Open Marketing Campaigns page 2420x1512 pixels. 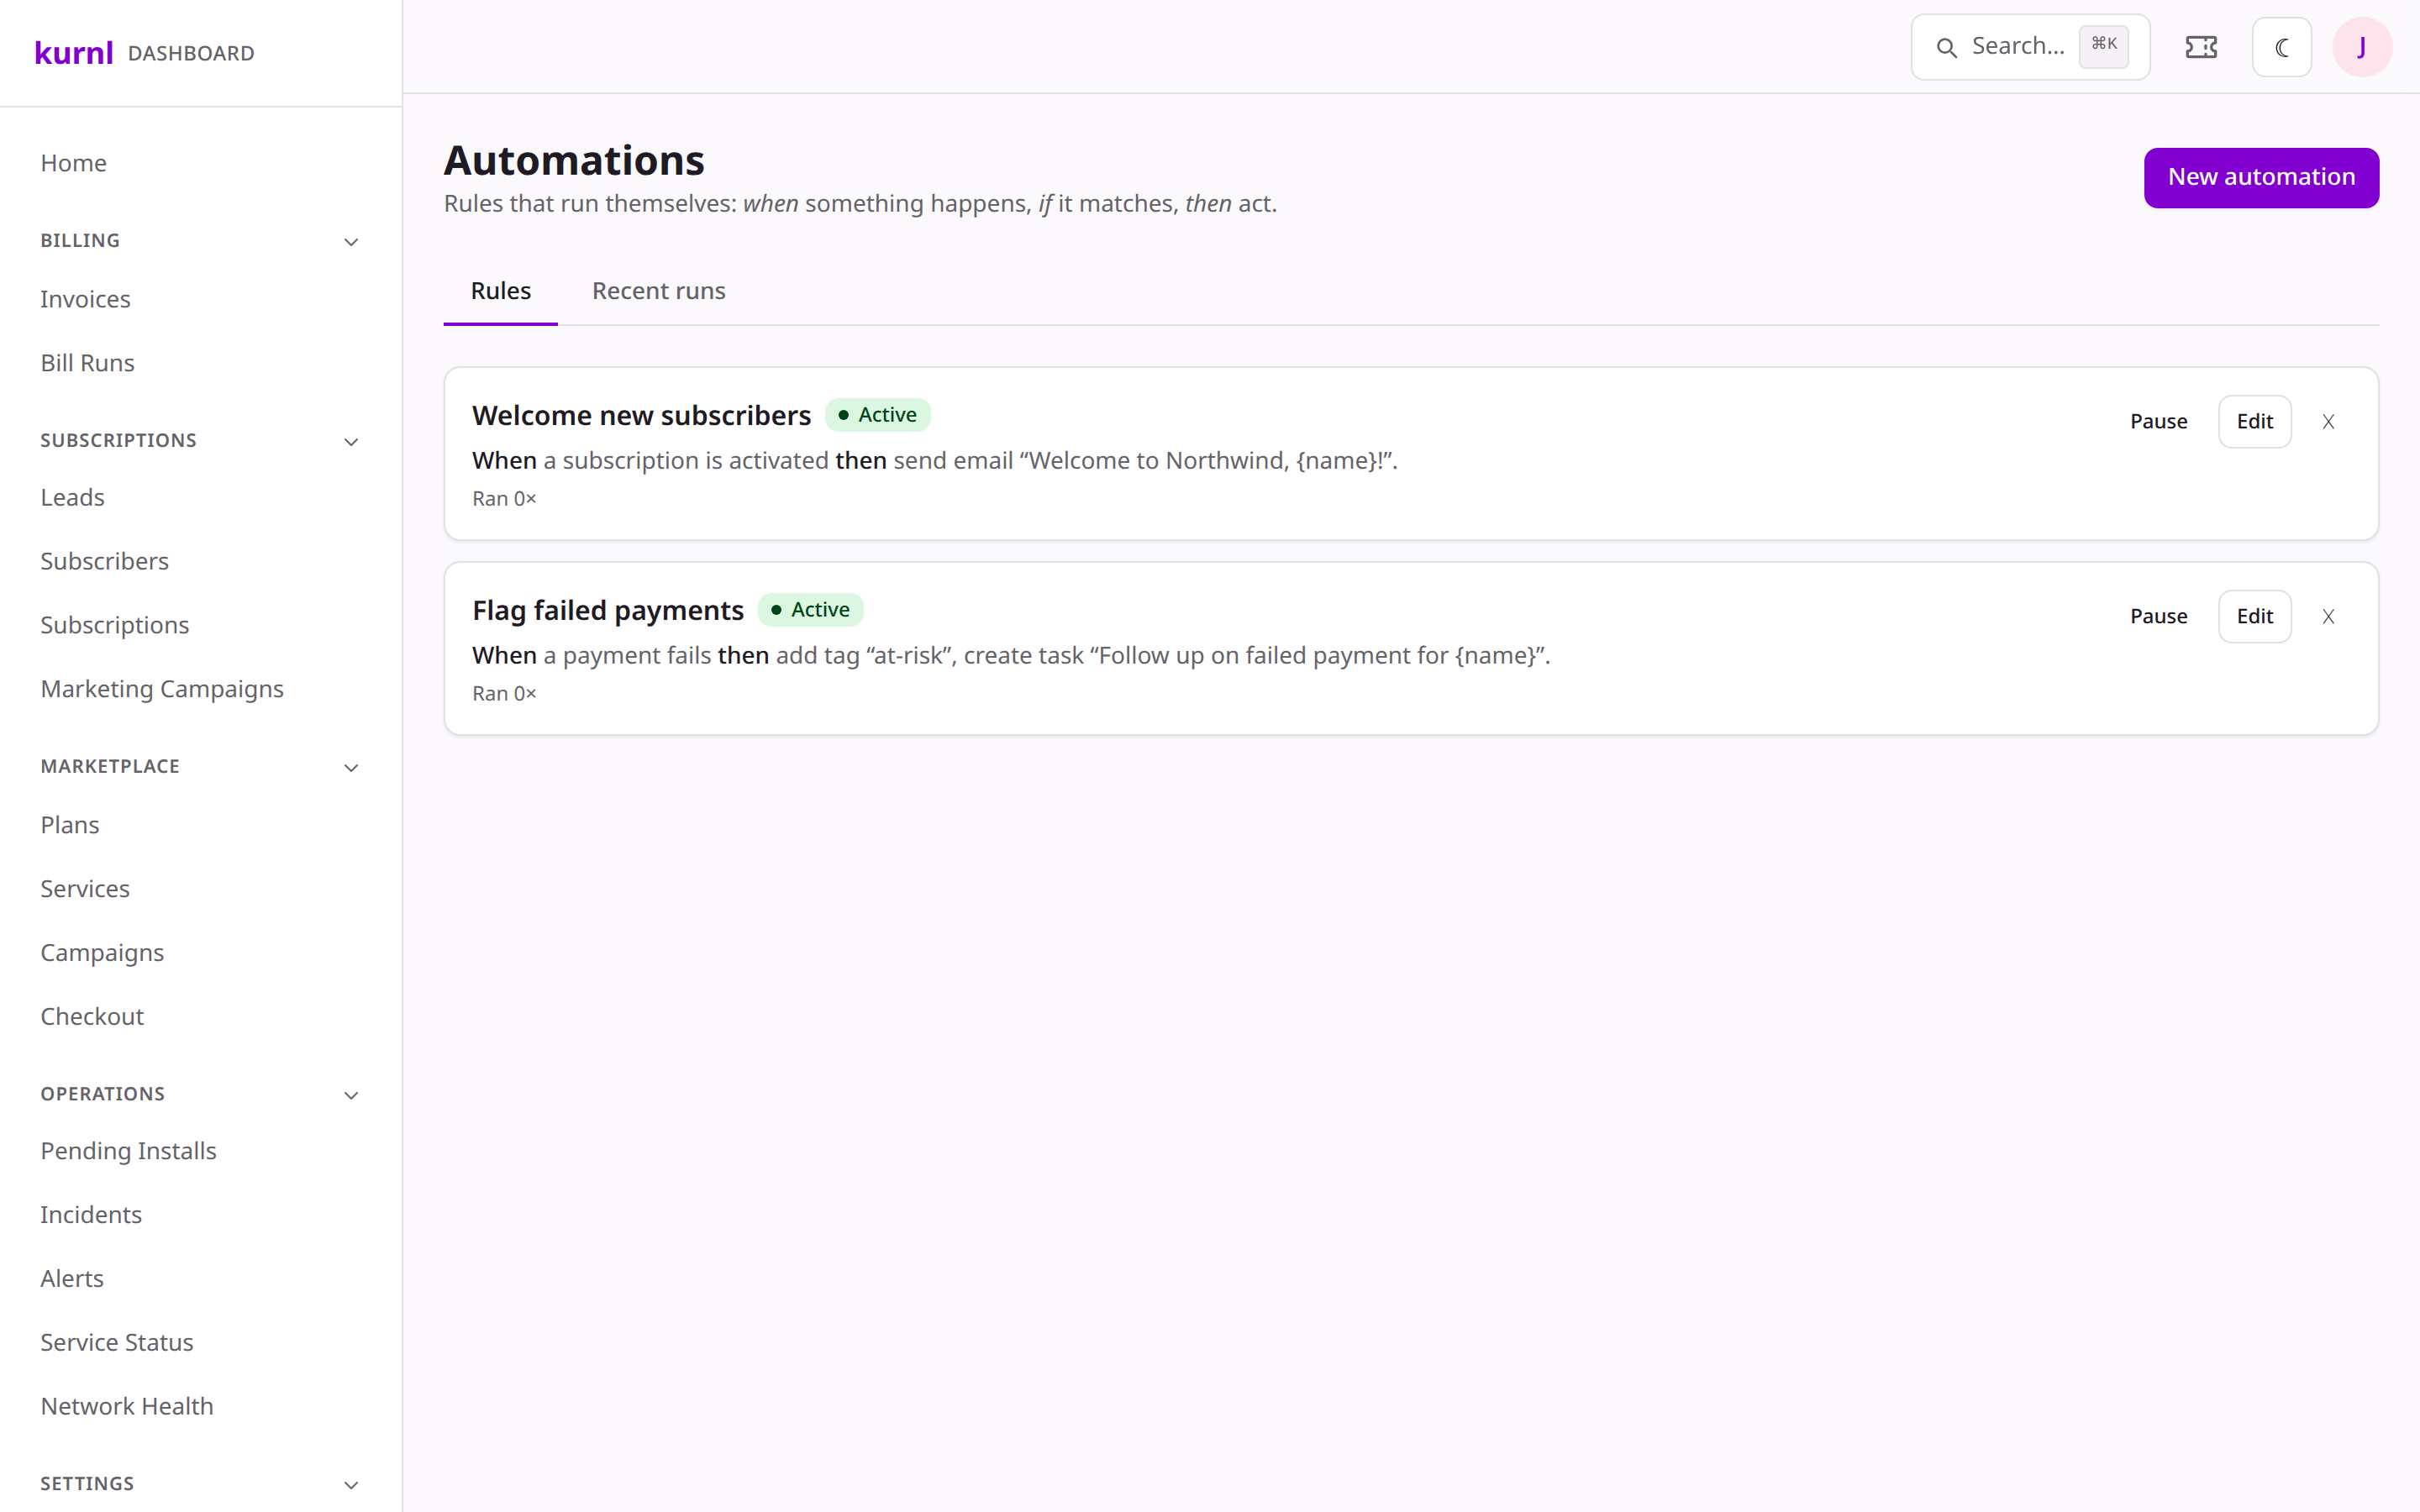(x=162, y=689)
